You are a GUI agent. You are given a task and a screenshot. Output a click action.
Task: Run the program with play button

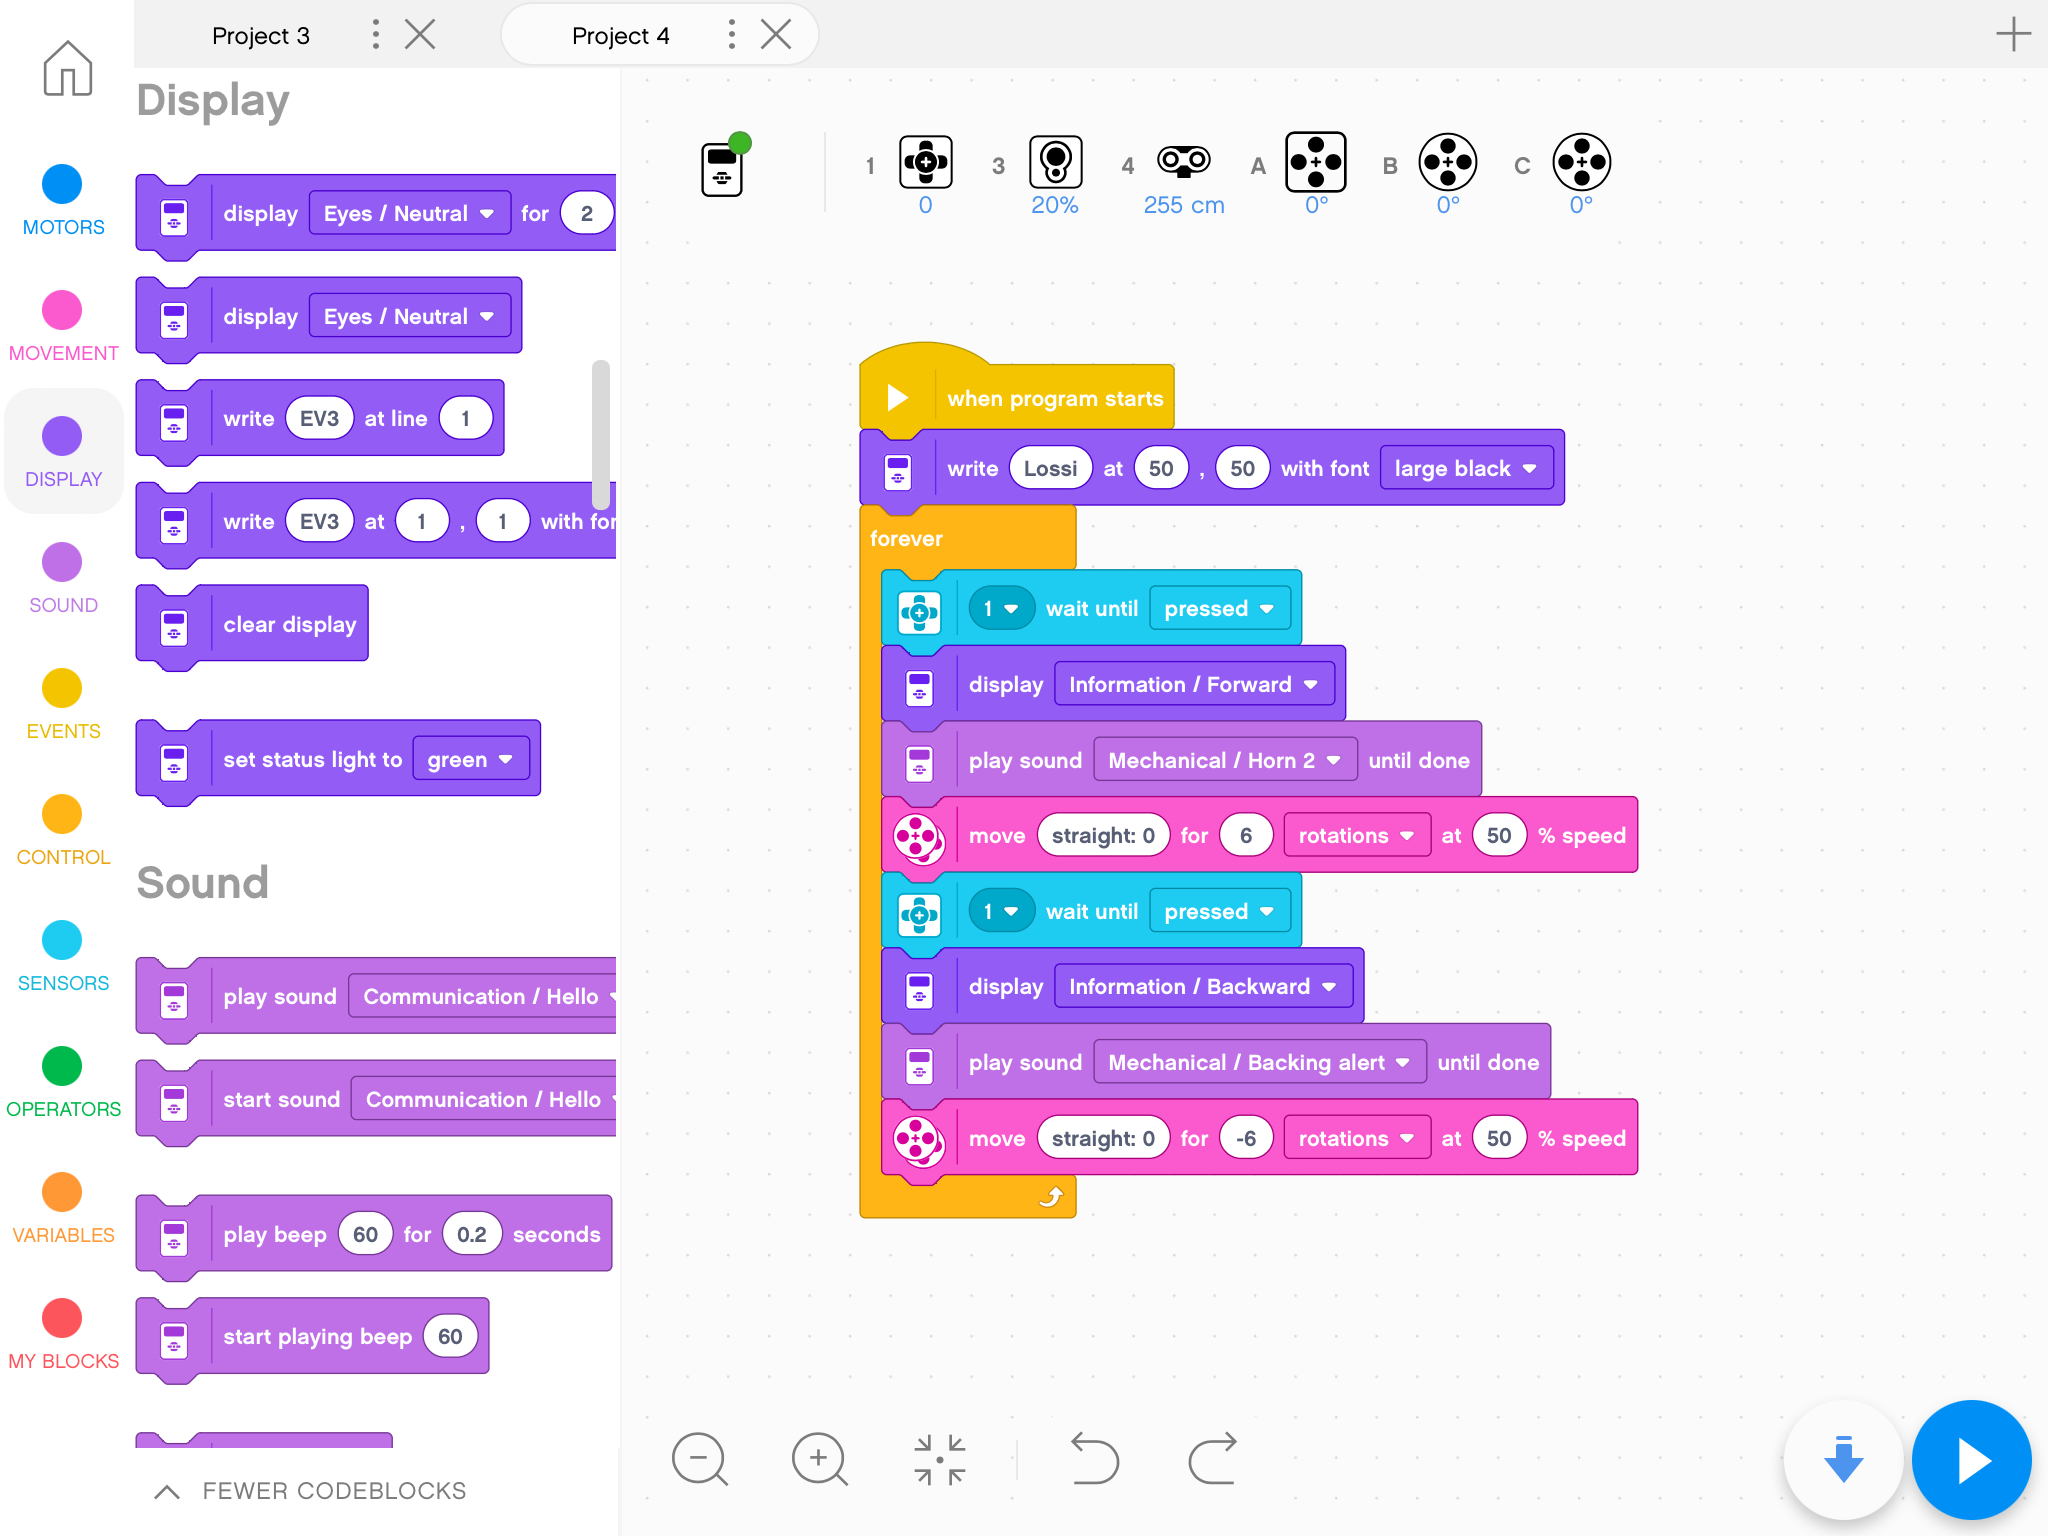point(1971,1459)
